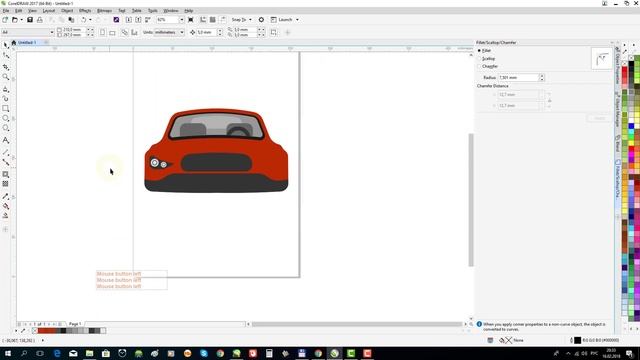The height and width of the screenshot is (360, 640).
Task: Open Options via the gear icon
Action: pyautogui.click(x=261, y=20)
